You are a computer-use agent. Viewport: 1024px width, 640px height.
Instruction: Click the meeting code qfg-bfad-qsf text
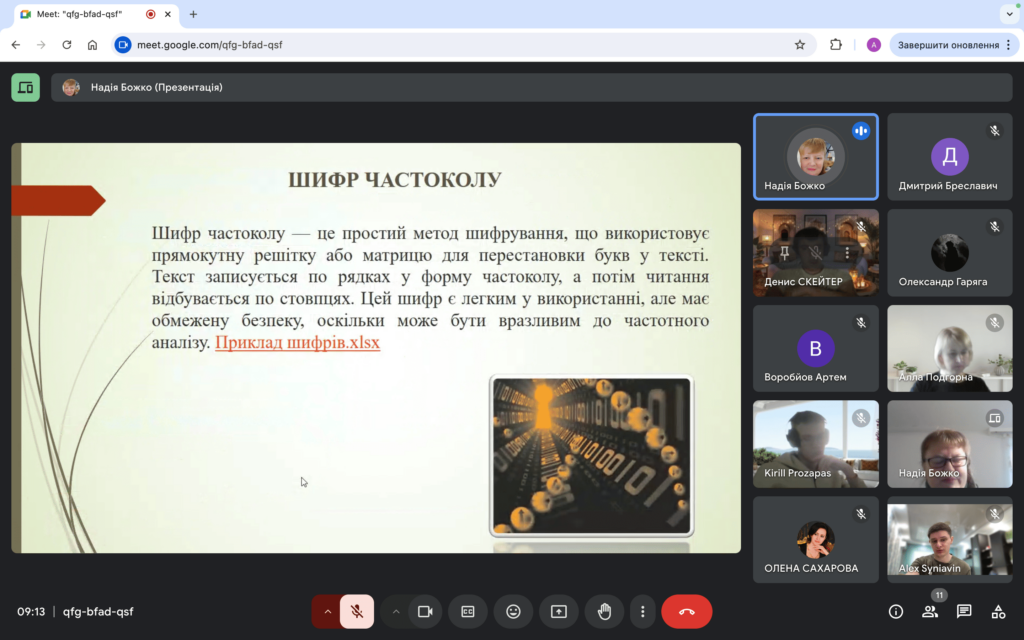[x=98, y=612]
